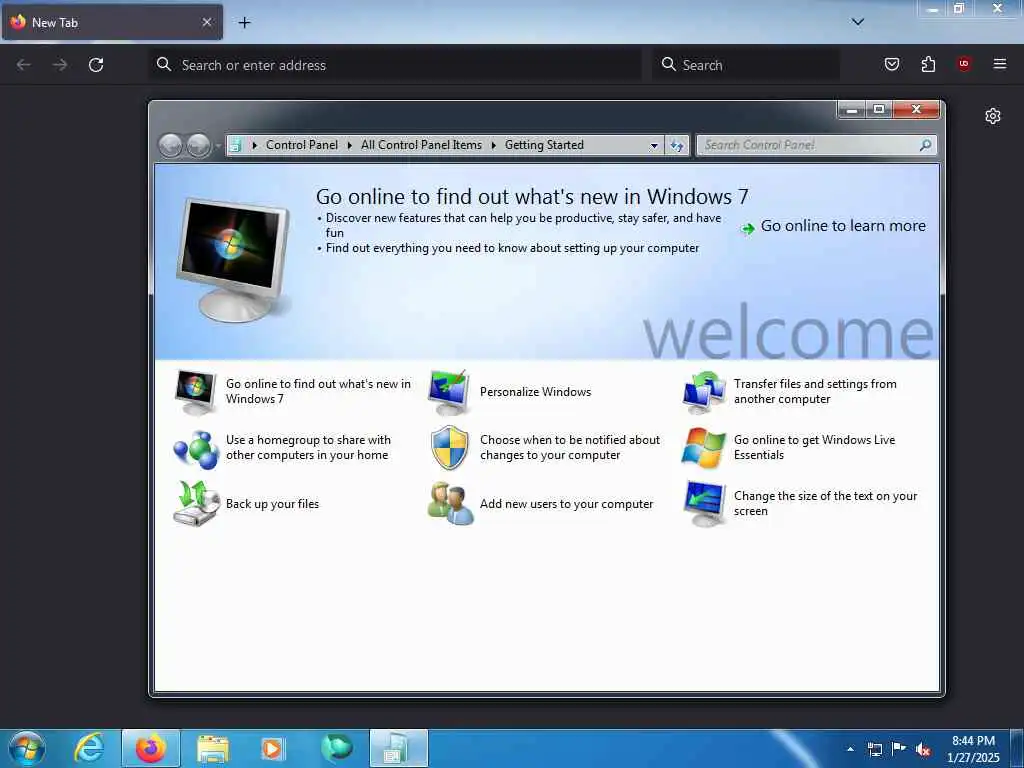Open the address bar history dropdown arrow
The width and height of the screenshot is (1024, 768).
tap(654, 146)
